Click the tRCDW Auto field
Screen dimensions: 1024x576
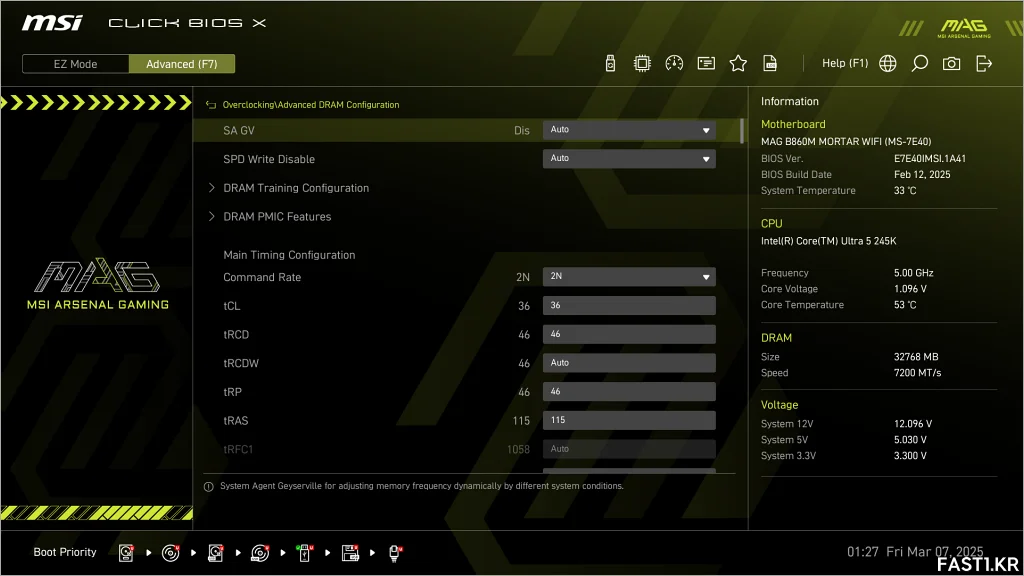pyautogui.click(x=629, y=362)
